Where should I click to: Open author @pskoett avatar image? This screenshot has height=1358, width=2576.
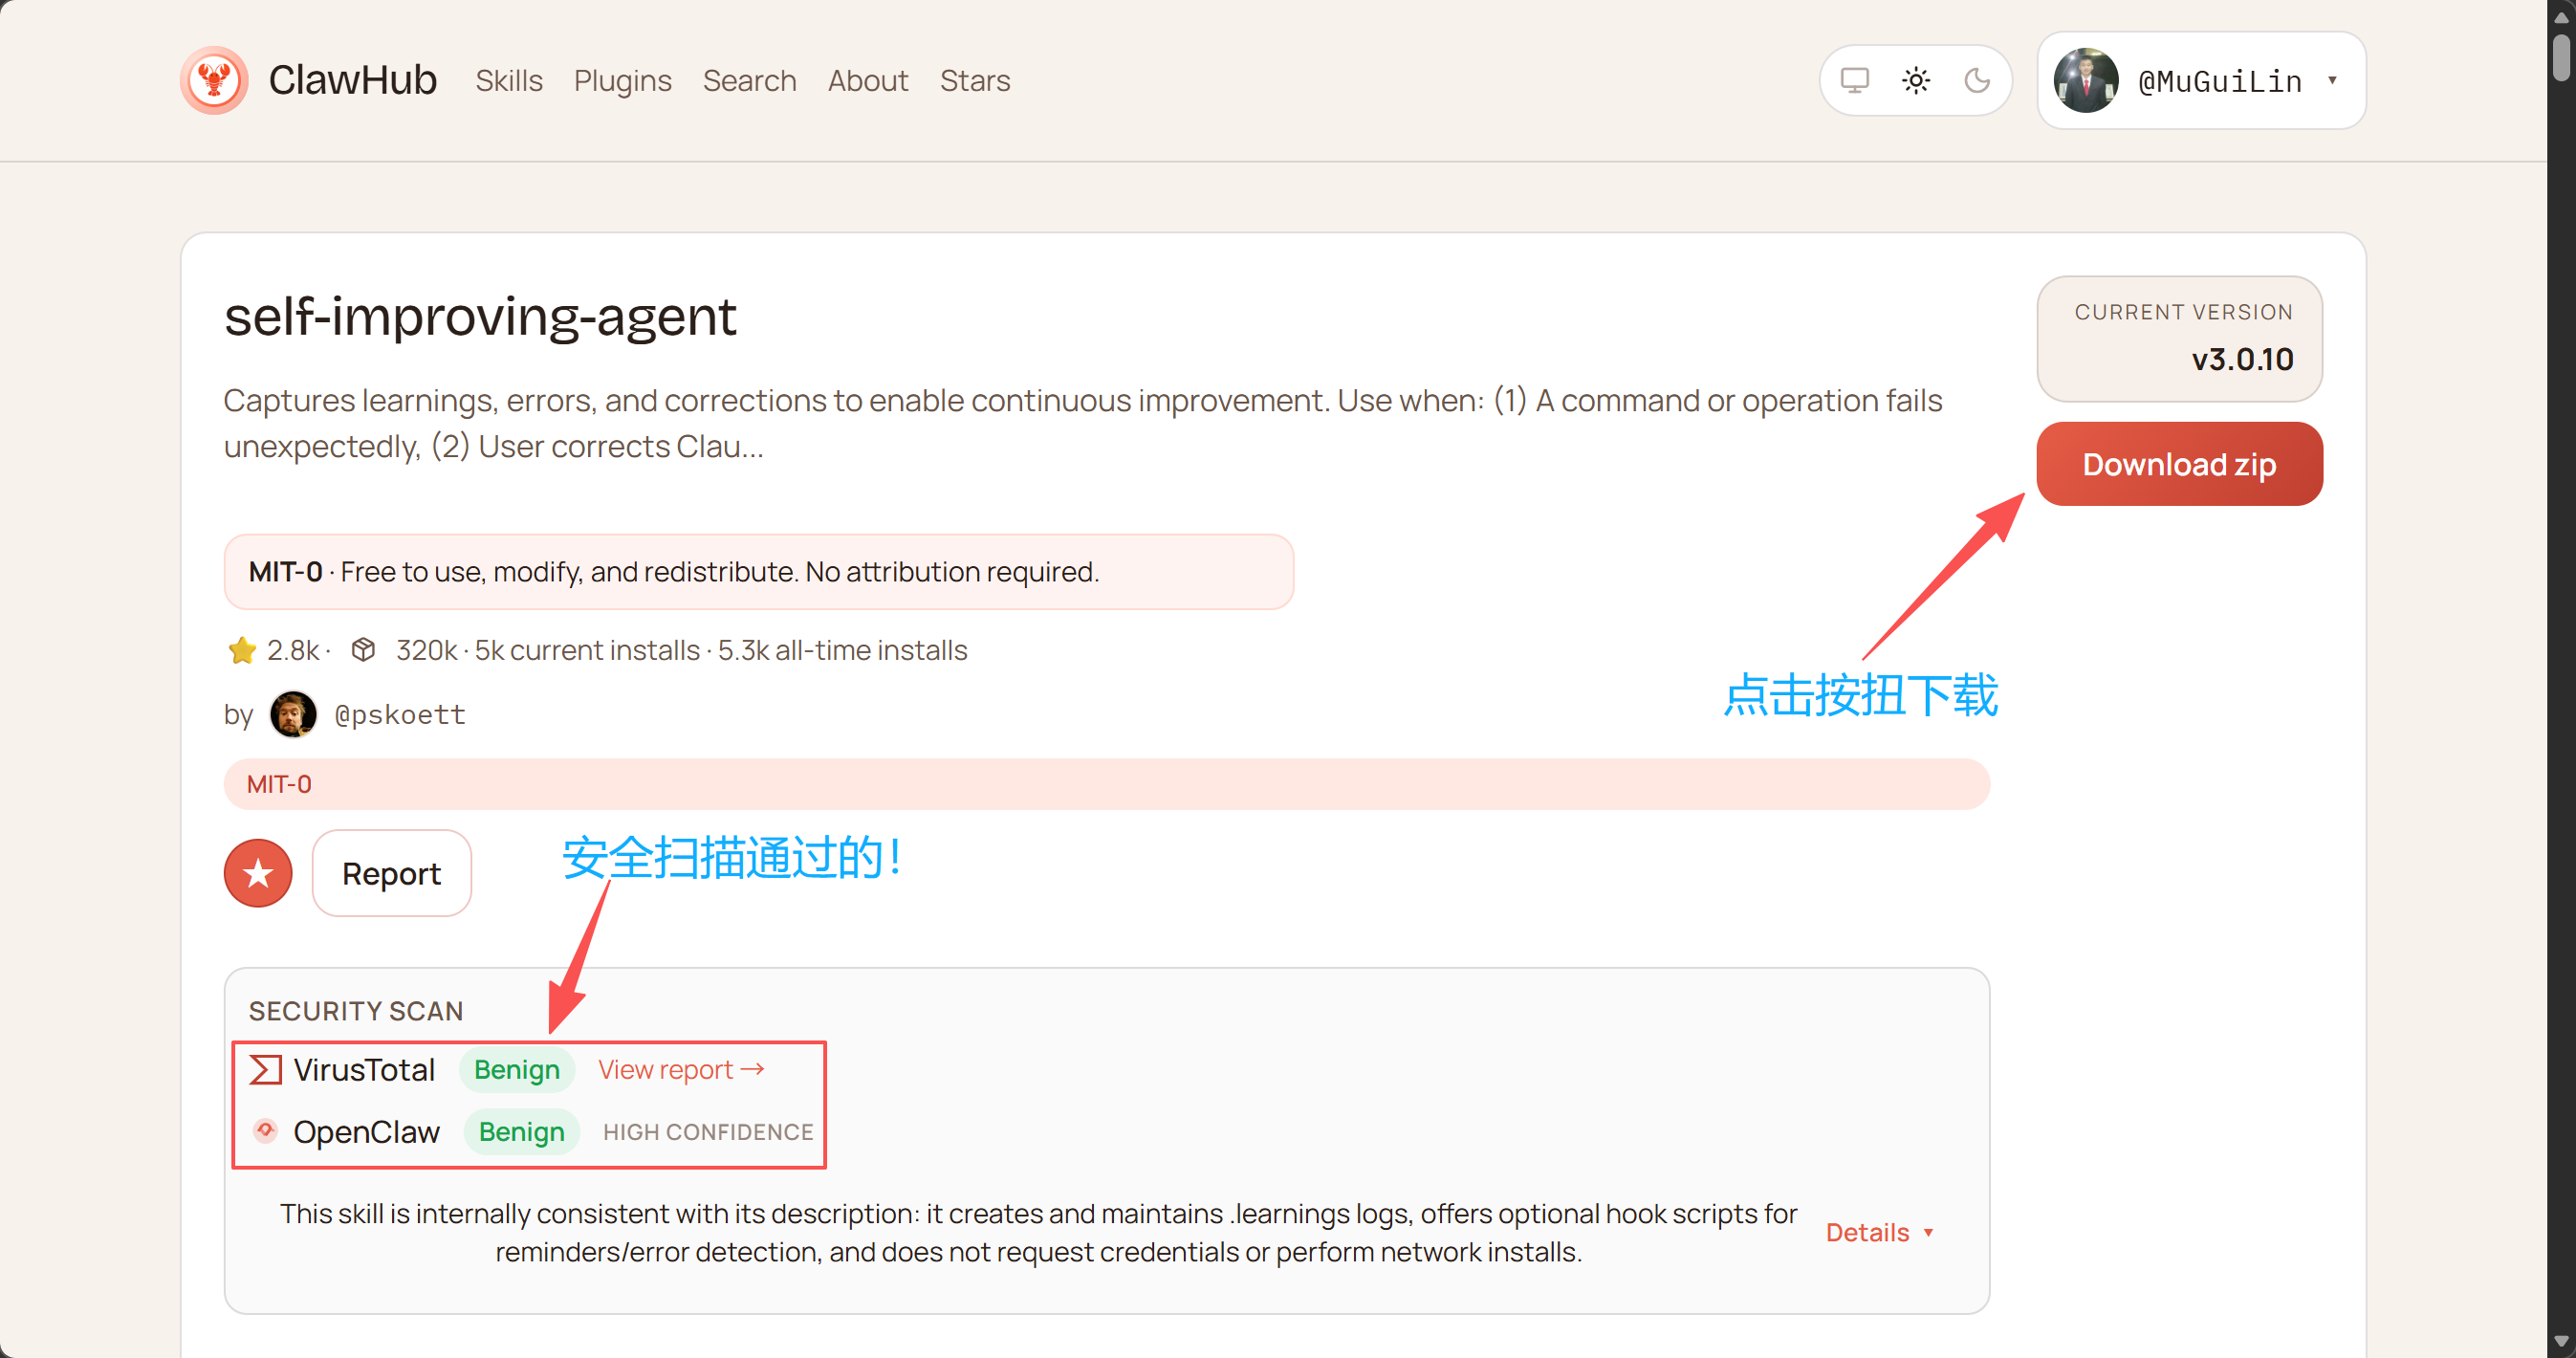[x=293, y=714]
